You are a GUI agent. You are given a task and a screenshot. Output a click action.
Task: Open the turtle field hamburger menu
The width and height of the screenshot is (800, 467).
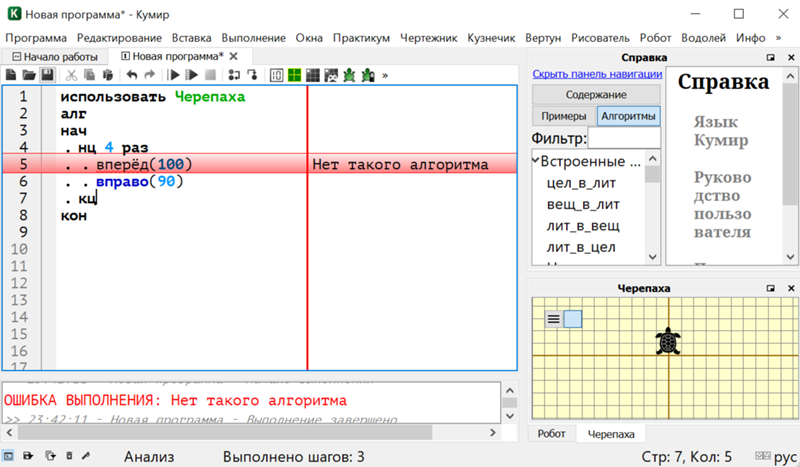(554, 319)
